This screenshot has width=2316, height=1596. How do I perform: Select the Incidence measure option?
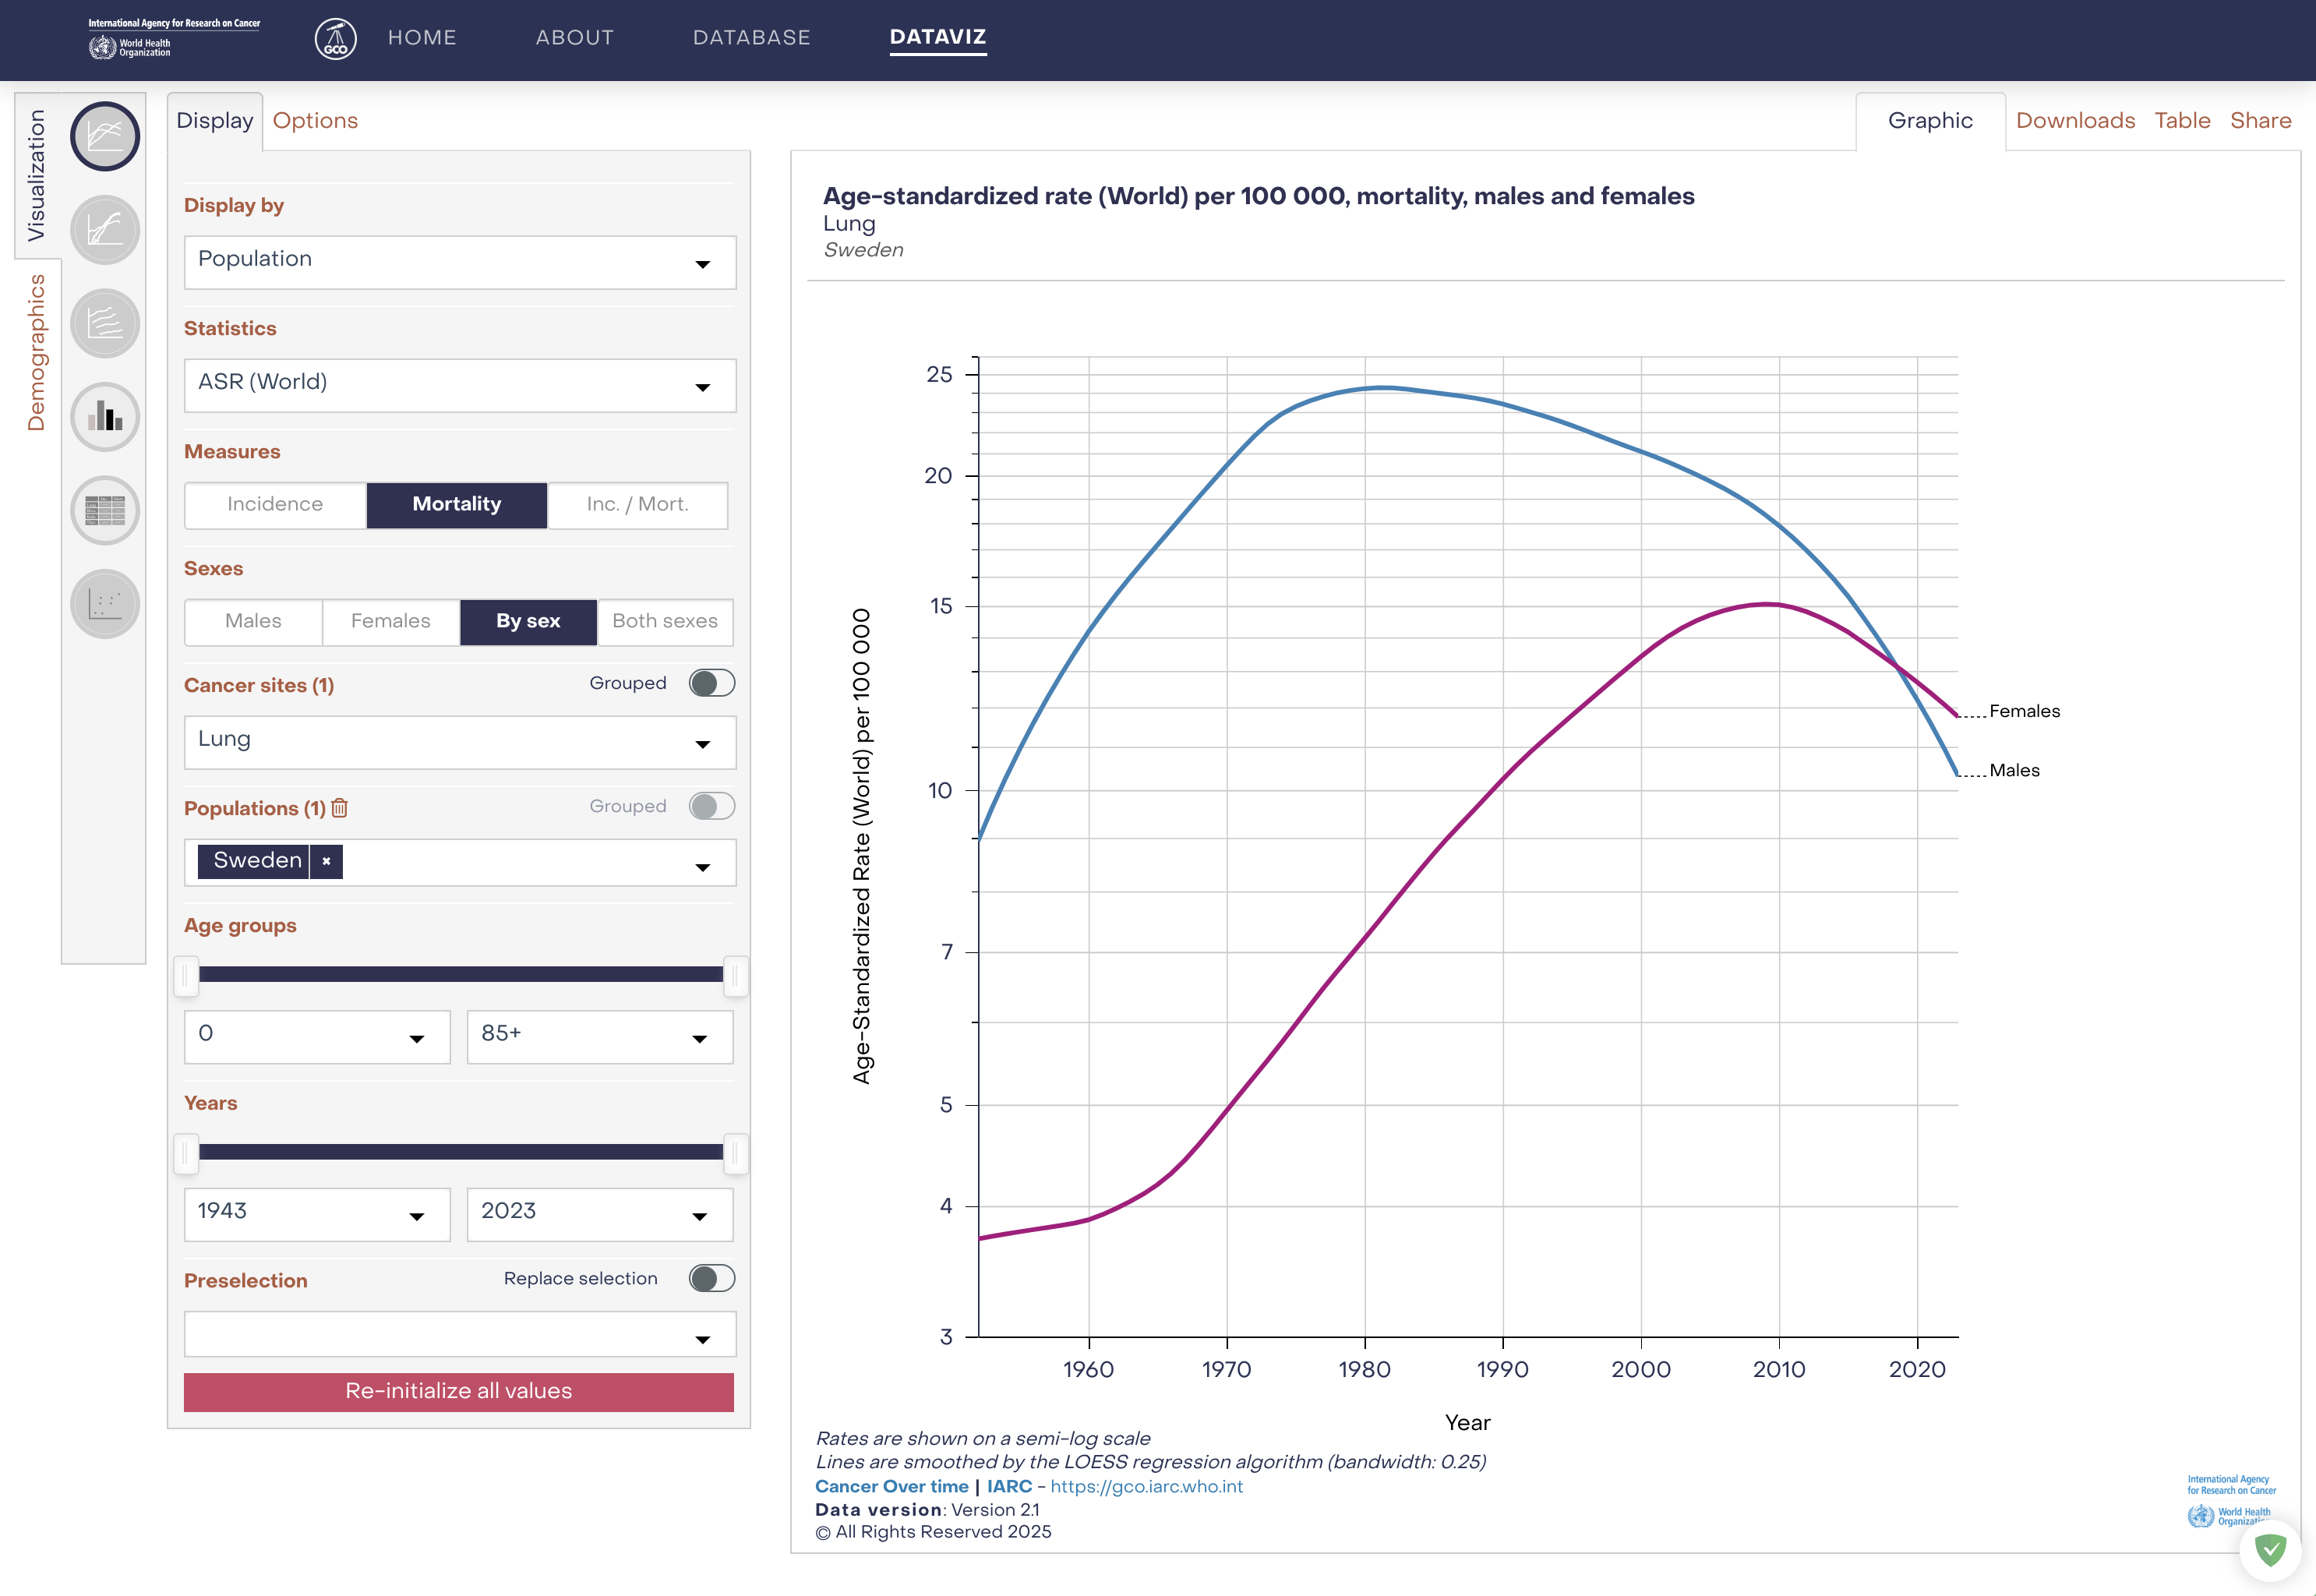click(x=275, y=505)
